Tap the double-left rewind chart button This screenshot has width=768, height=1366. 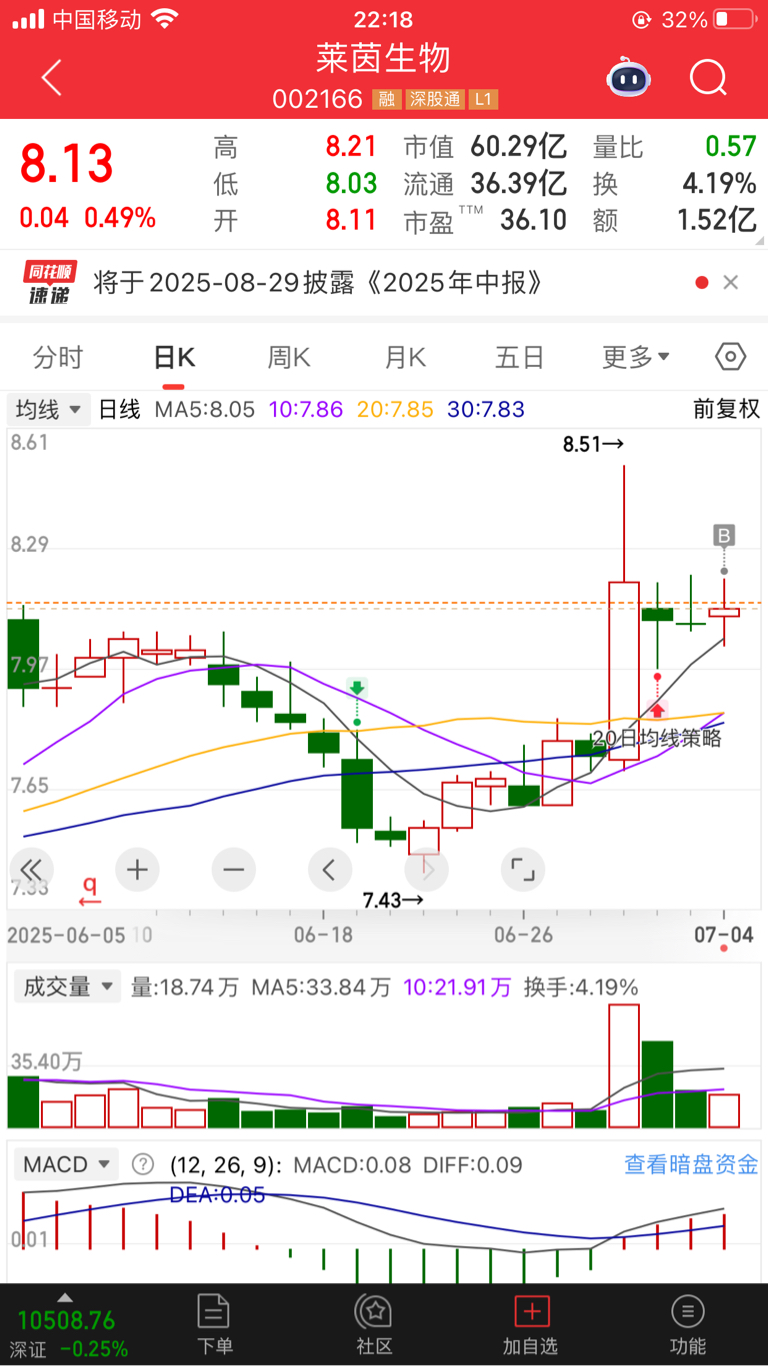(31, 870)
